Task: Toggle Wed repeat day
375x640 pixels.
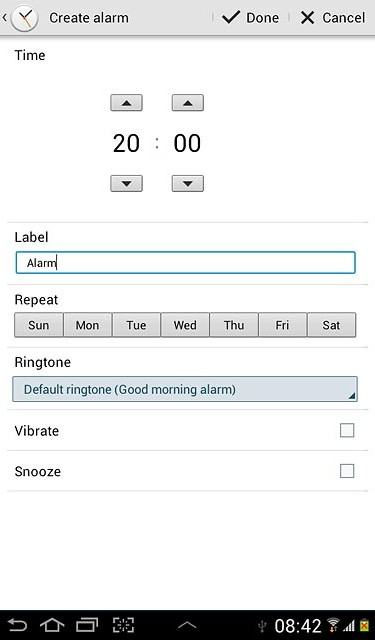Action: pos(185,325)
